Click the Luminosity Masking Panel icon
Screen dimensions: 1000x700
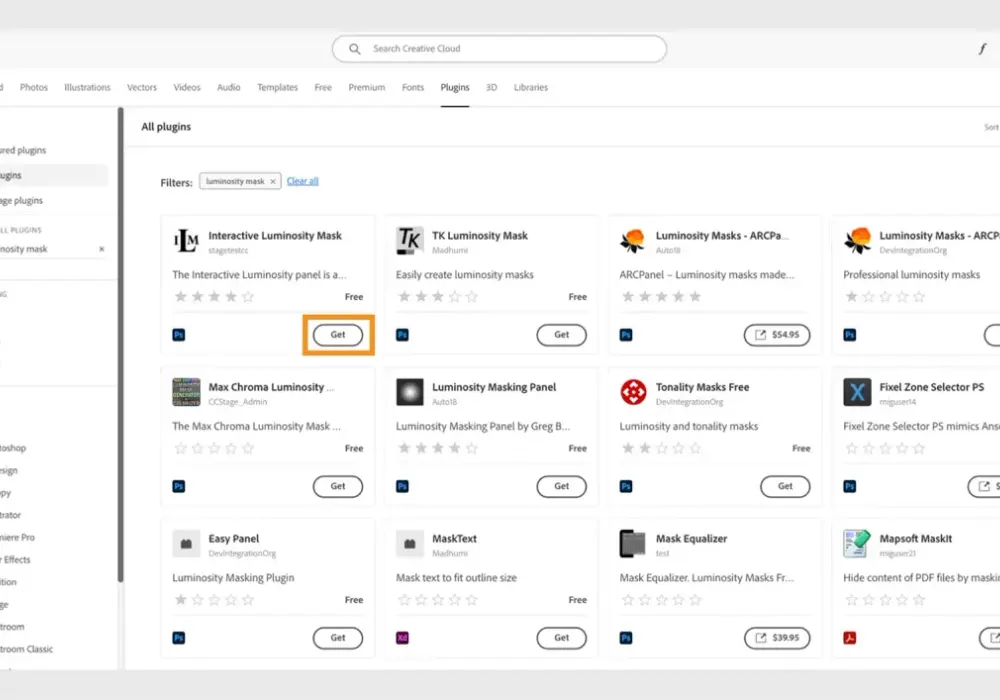tap(409, 392)
